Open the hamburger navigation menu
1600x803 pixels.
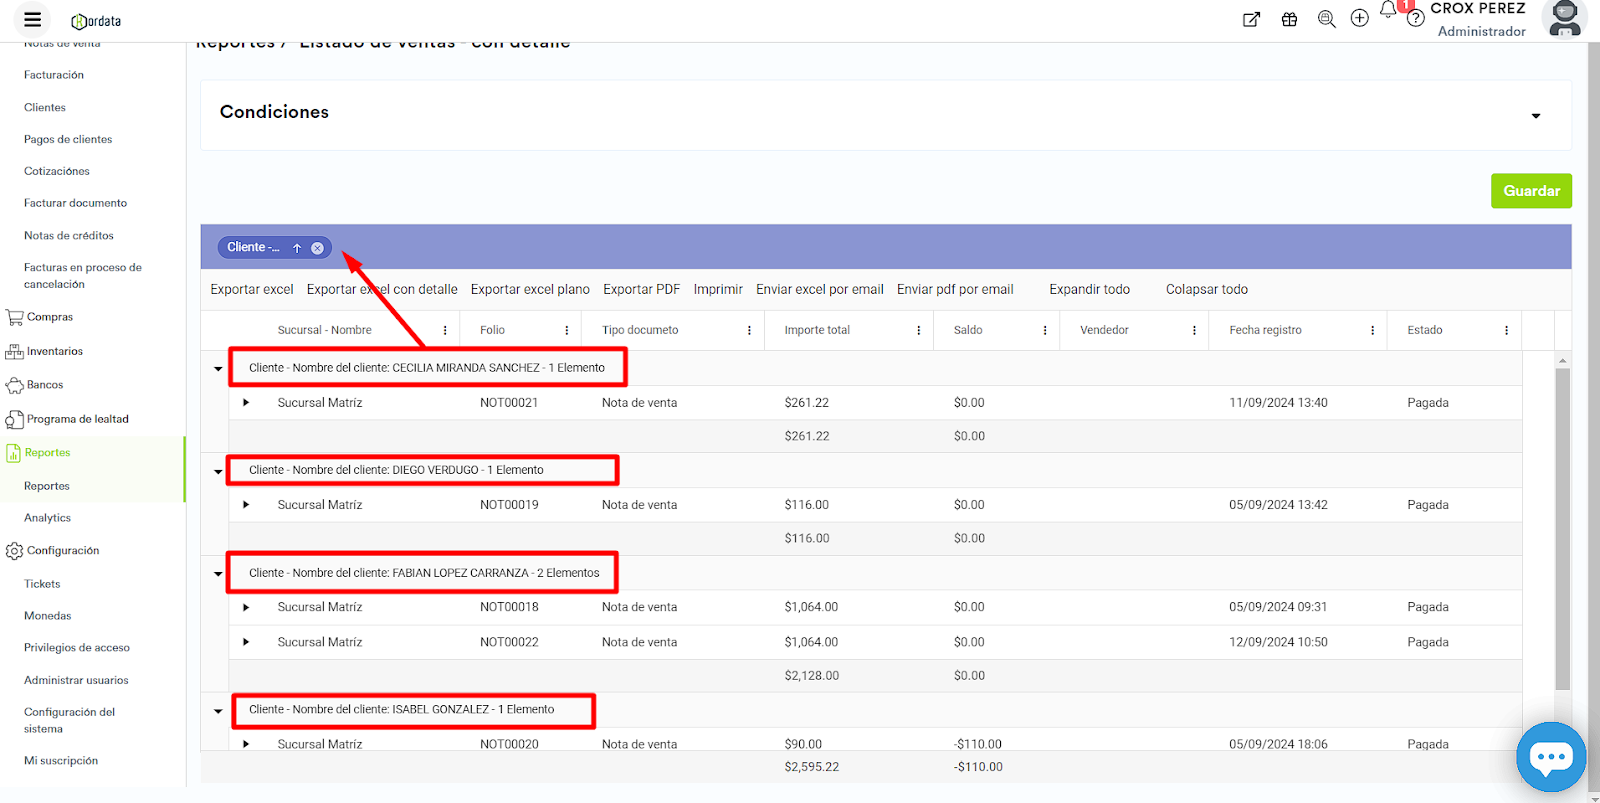click(32, 19)
